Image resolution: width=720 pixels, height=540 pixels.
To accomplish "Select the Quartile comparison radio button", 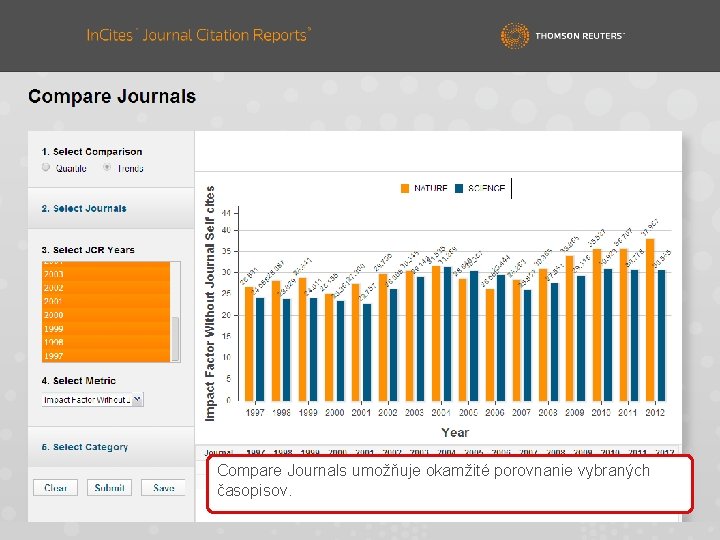I will pos(45,168).
